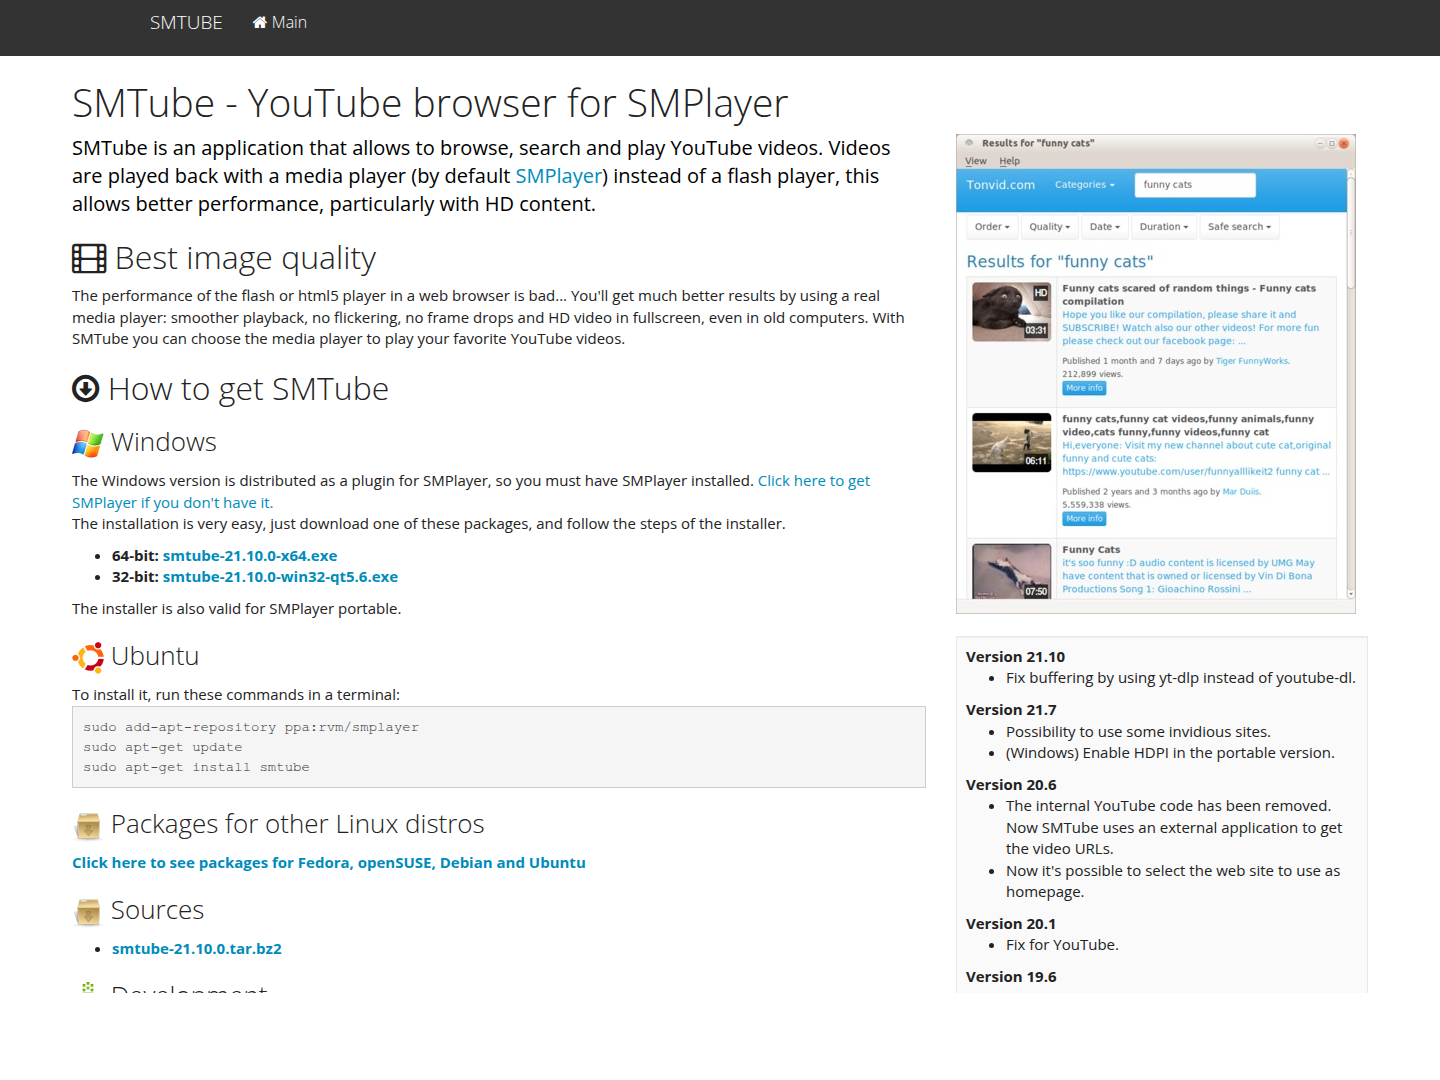The width and height of the screenshot is (1440, 1080).
Task: Click the '32-bit:' label
Action: [135, 577]
